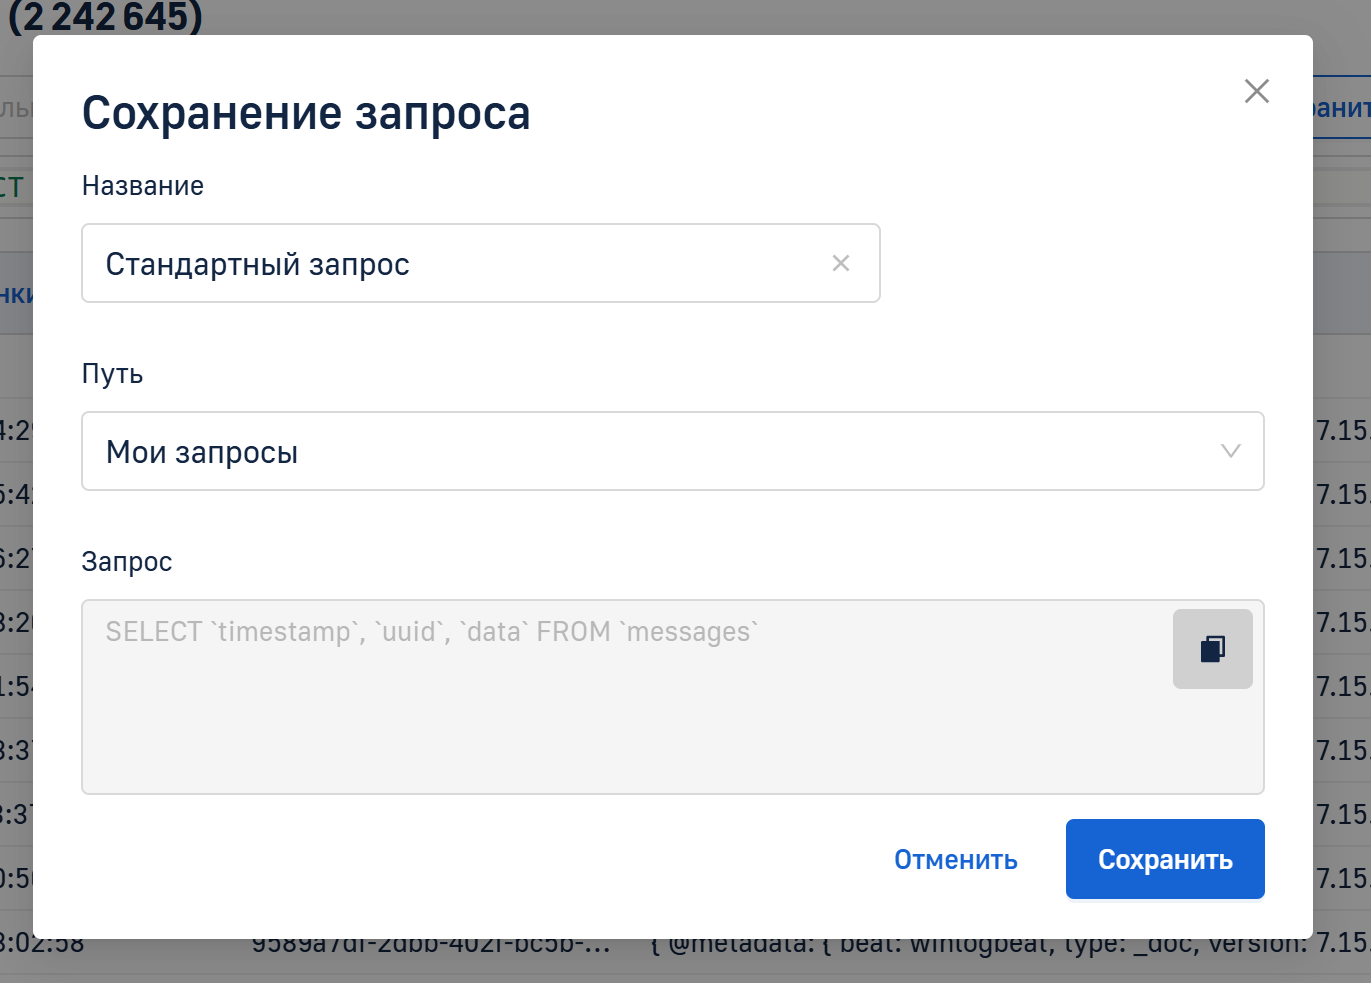Copy the query text with copy icon

[x=1212, y=649]
